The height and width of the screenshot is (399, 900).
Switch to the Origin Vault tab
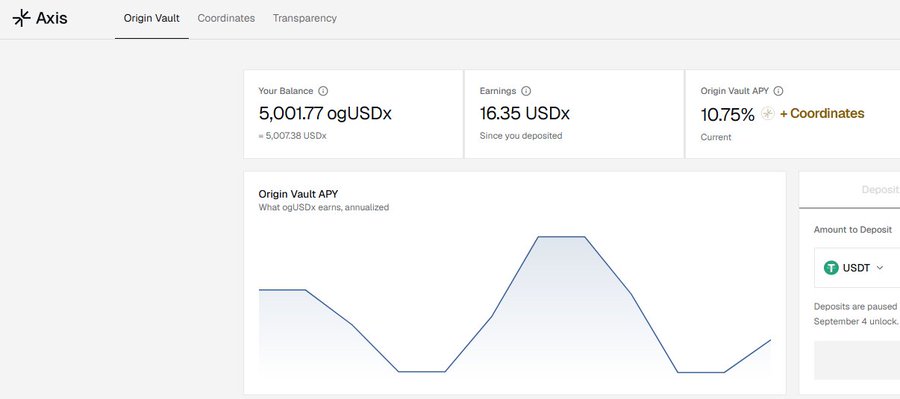click(x=152, y=18)
